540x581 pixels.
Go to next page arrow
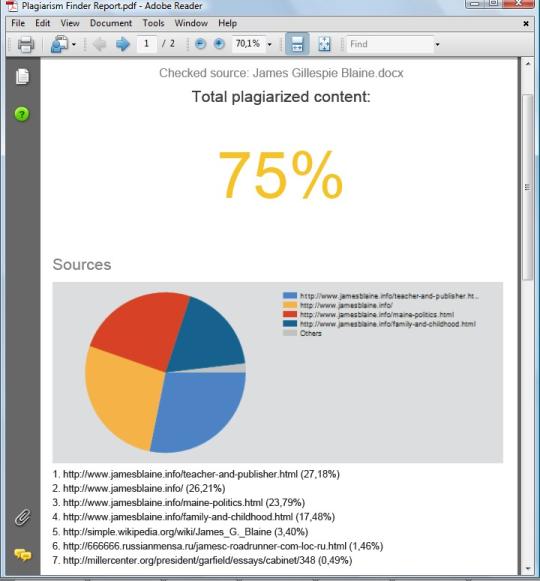pos(122,44)
